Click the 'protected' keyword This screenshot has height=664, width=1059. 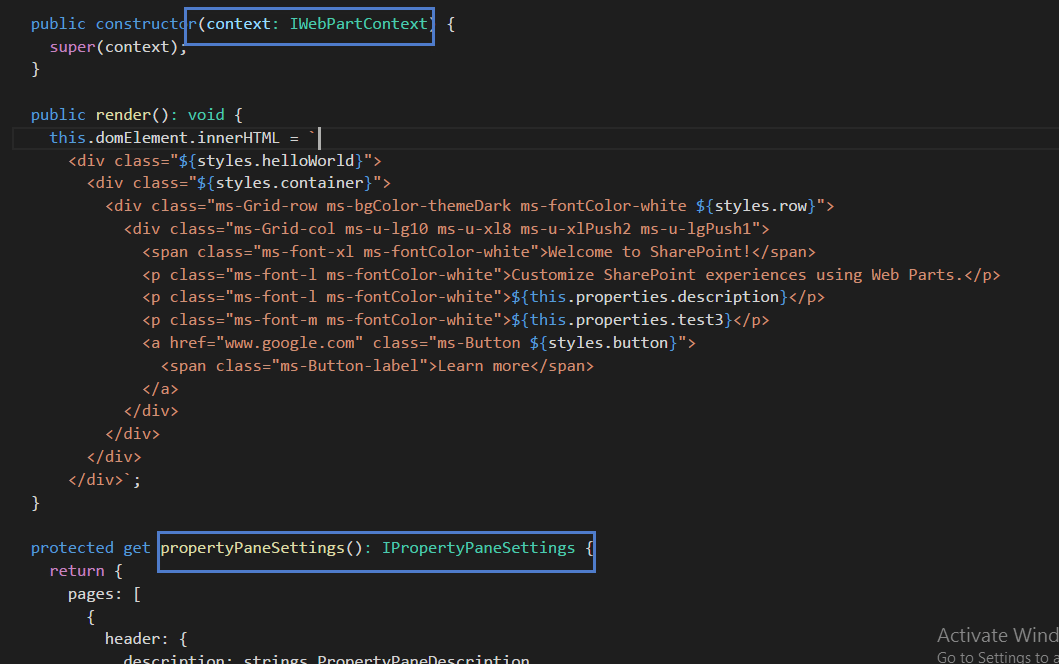pyautogui.click(x=72, y=548)
